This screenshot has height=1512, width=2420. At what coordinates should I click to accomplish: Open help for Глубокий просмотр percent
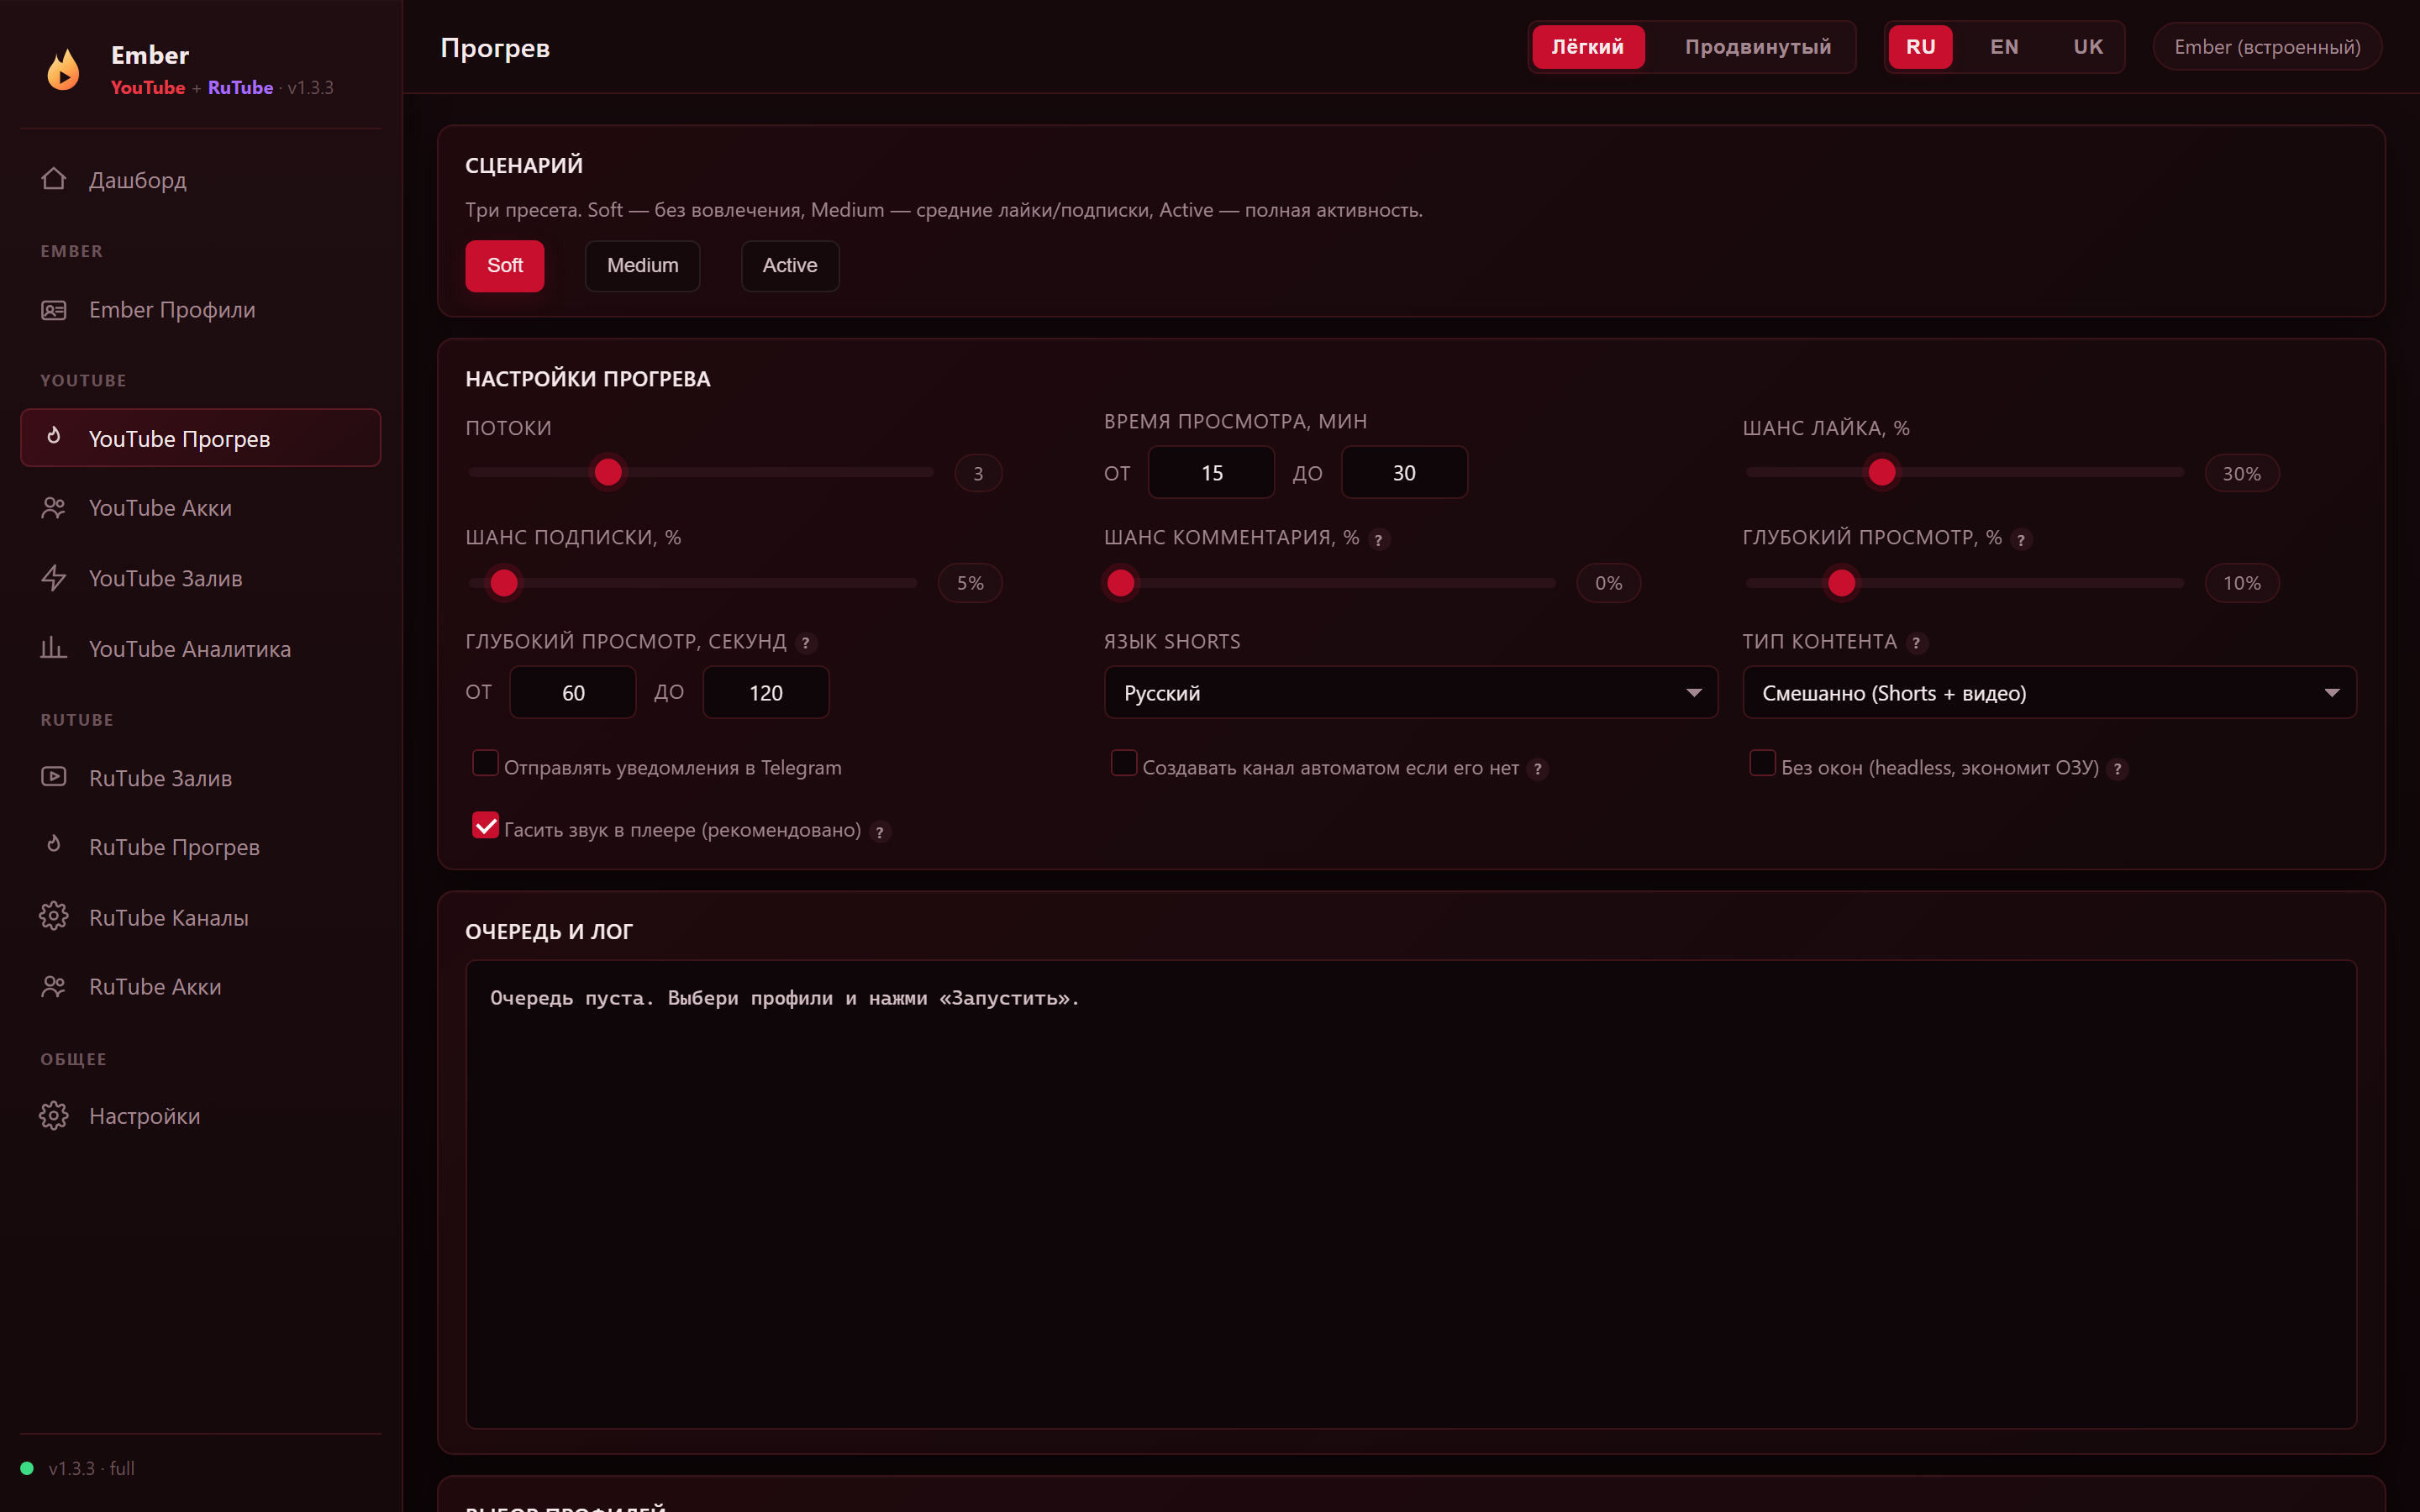tap(2021, 539)
